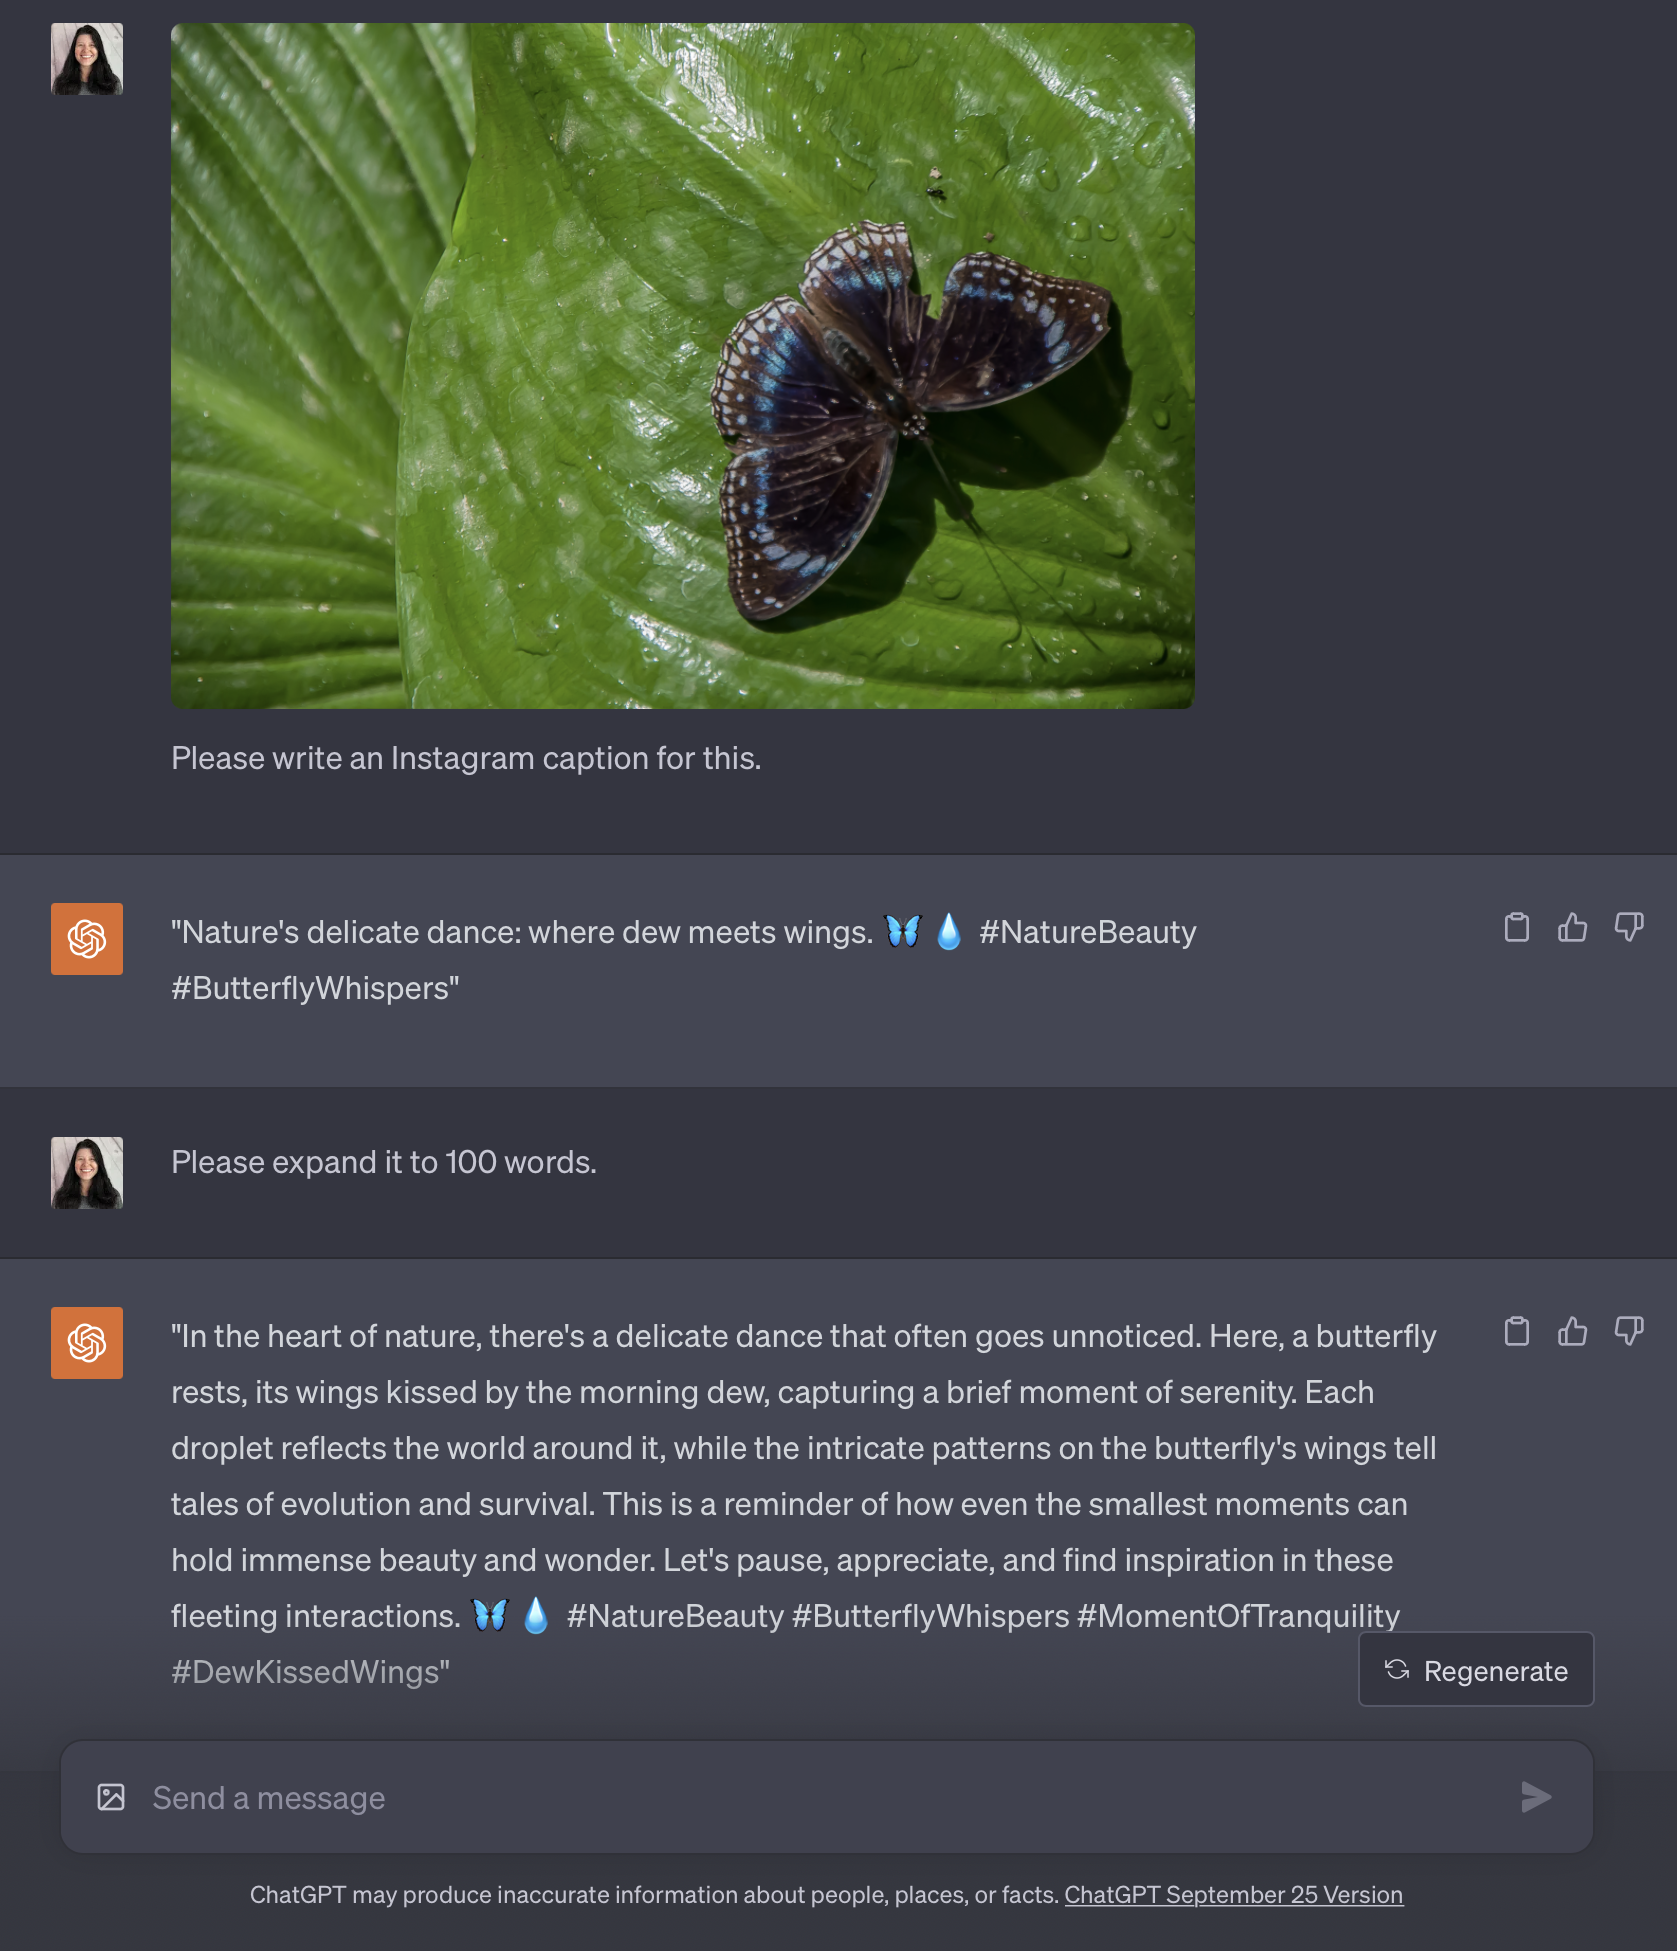
Task: Click ChatGPT logo beside expanded caption
Action: point(87,1343)
